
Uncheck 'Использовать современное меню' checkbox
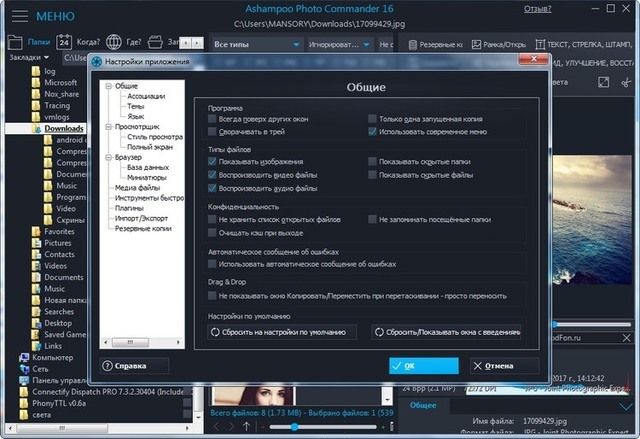[x=372, y=131]
